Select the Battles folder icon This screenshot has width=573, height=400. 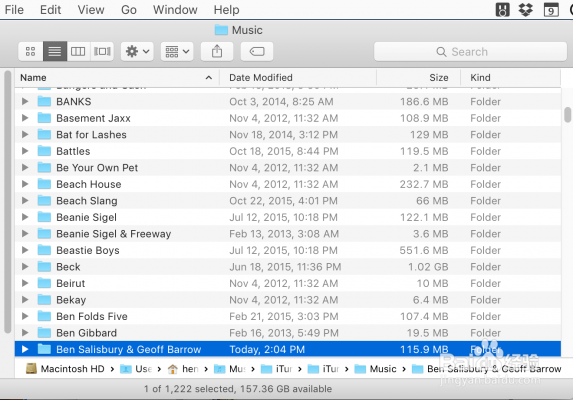tap(44, 151)
